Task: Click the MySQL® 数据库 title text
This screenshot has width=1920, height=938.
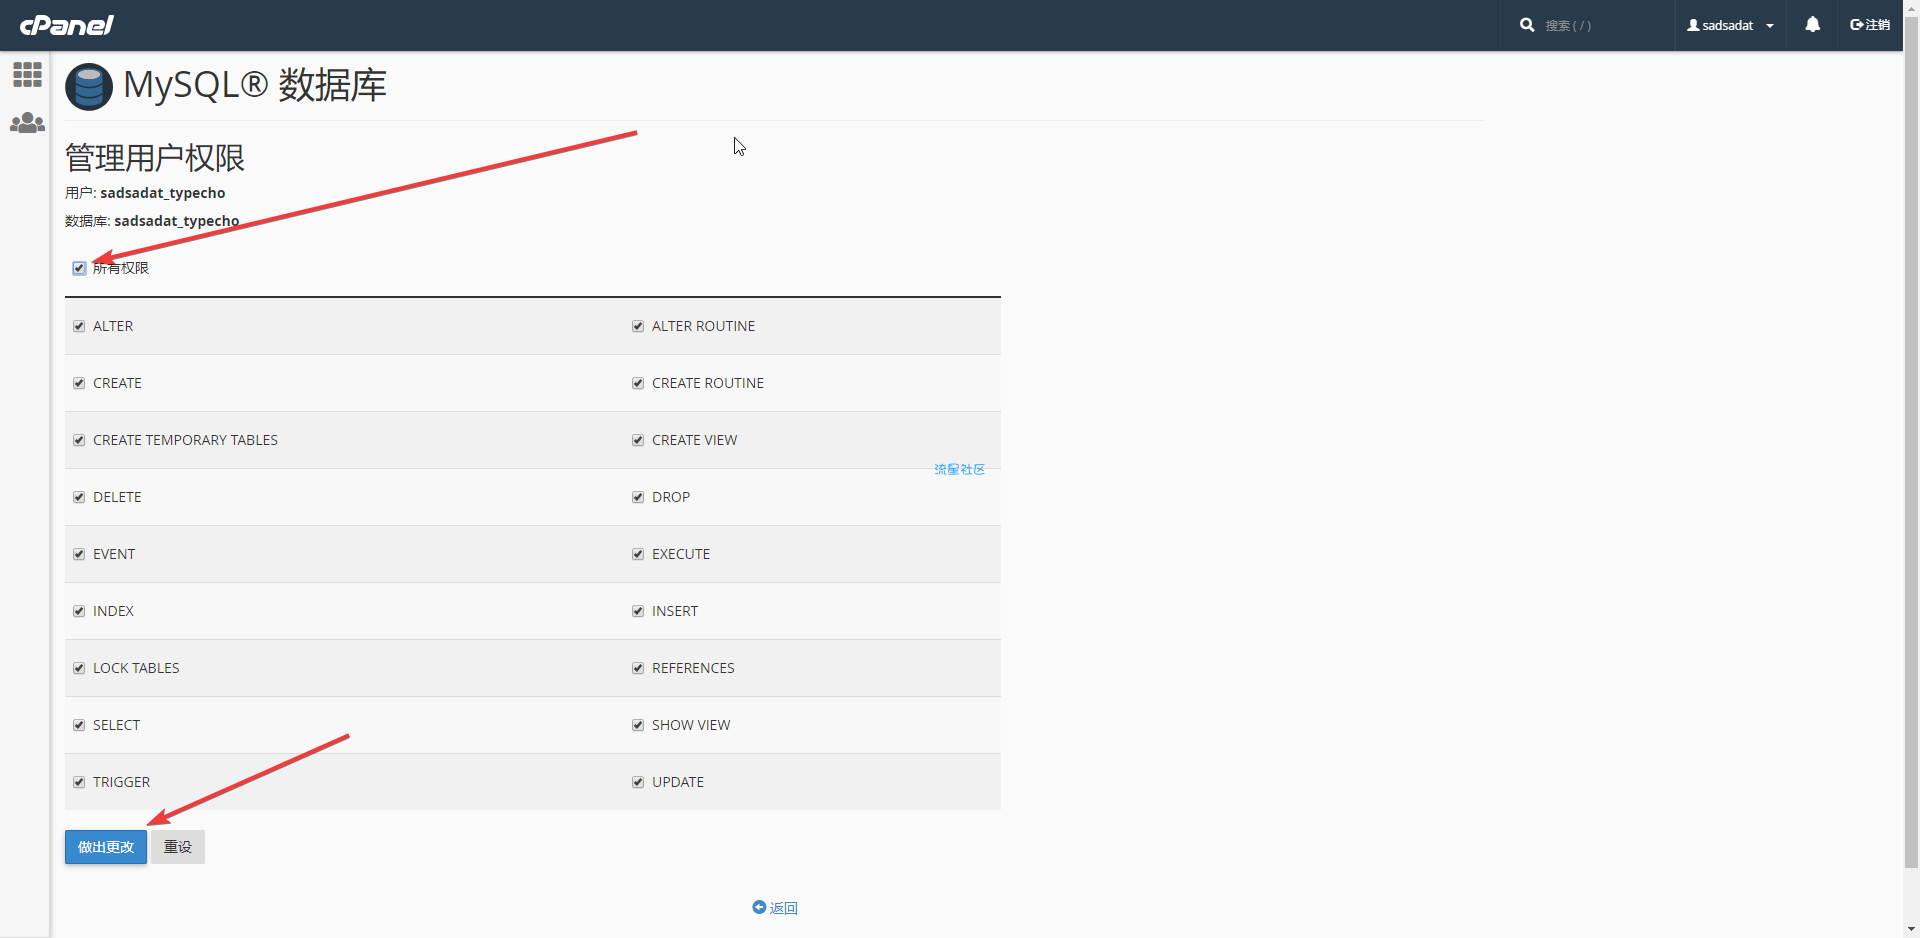Action: point(255,85)
